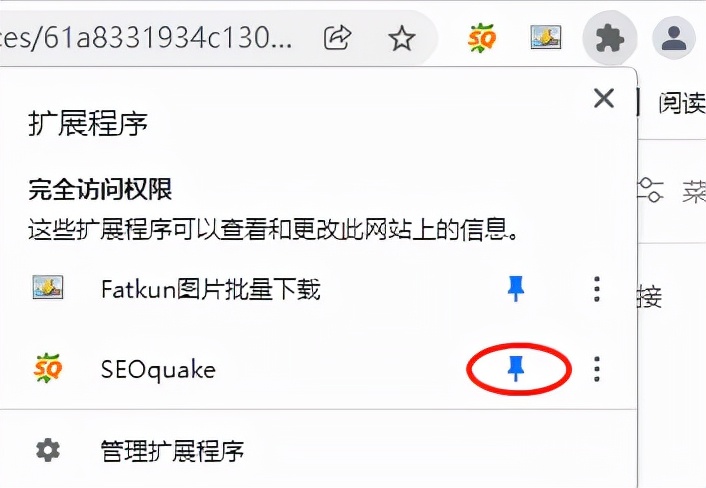Click the puzzle-piece Extensions button

coord(610,38)
